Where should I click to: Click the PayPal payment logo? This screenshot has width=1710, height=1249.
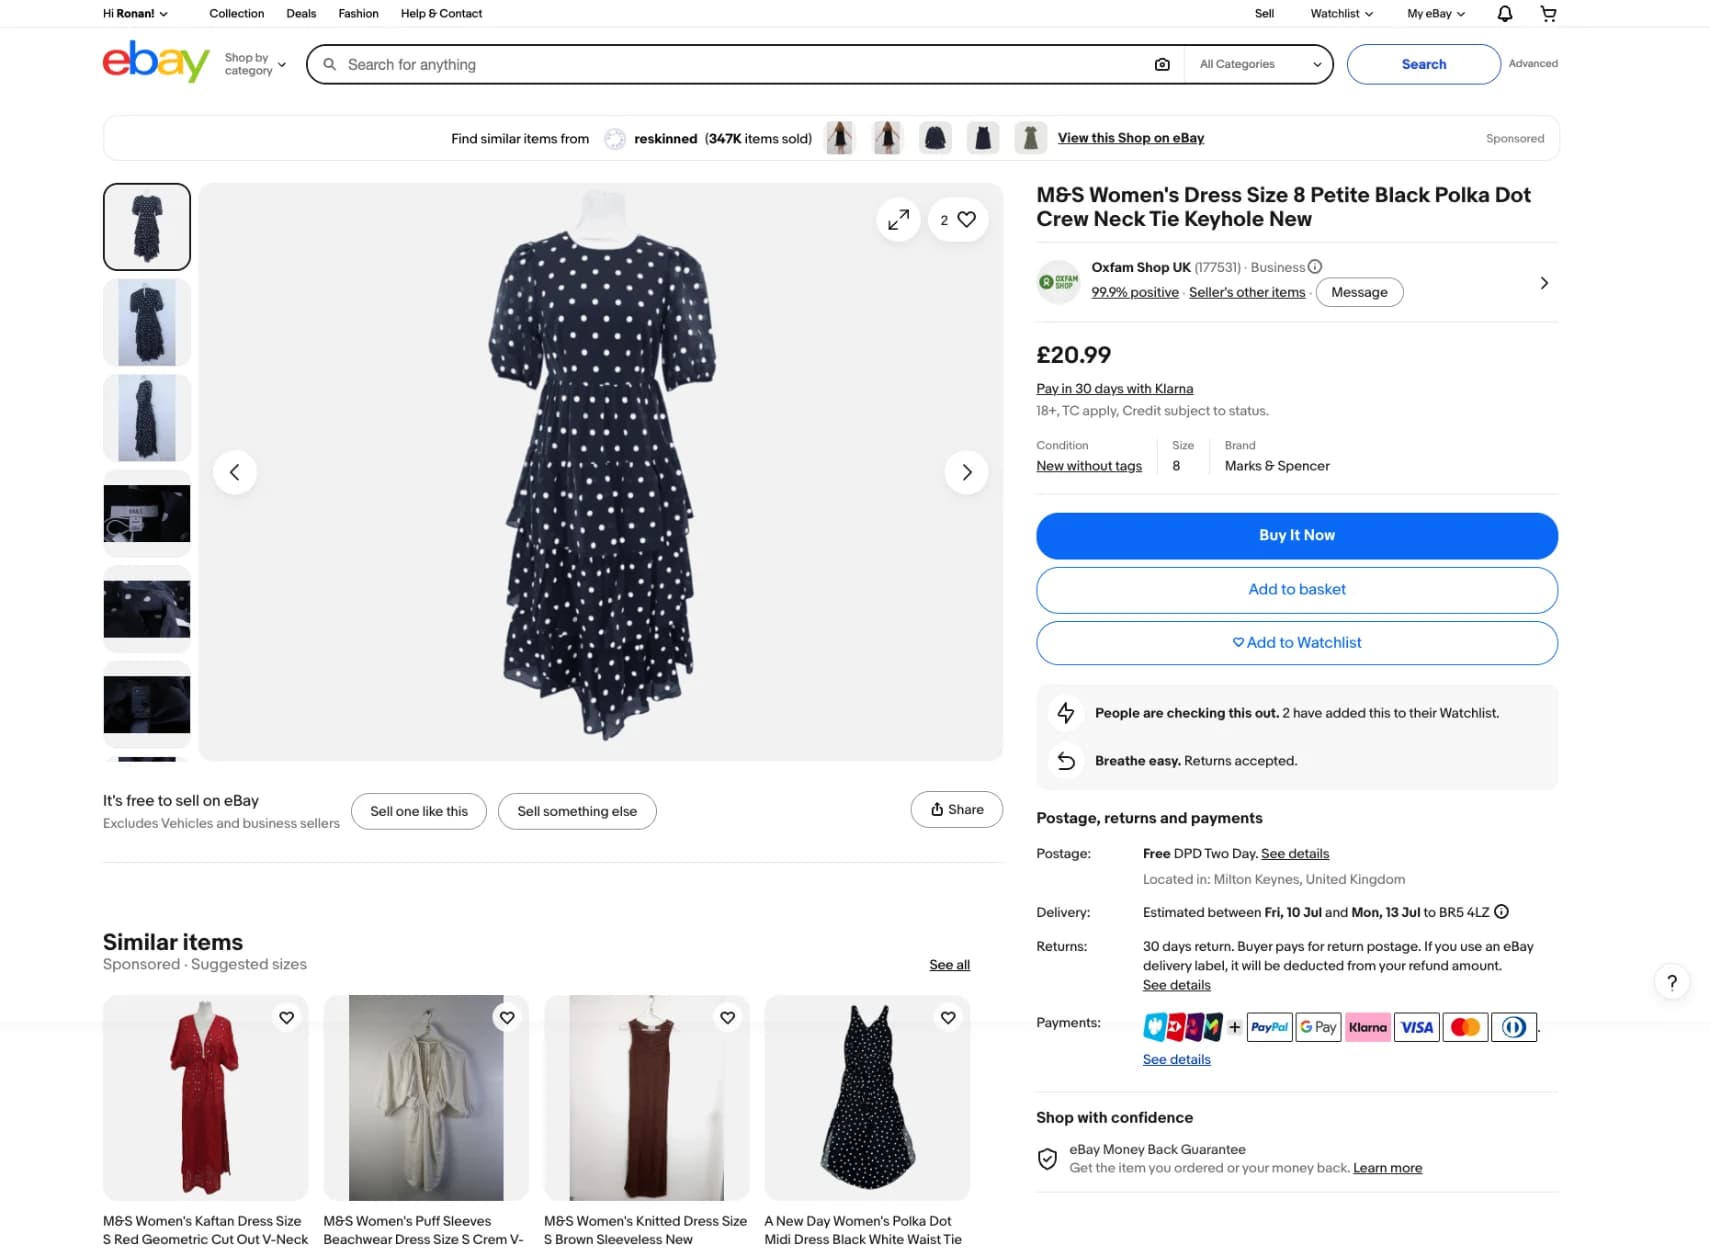[x=1270, y=1027]
